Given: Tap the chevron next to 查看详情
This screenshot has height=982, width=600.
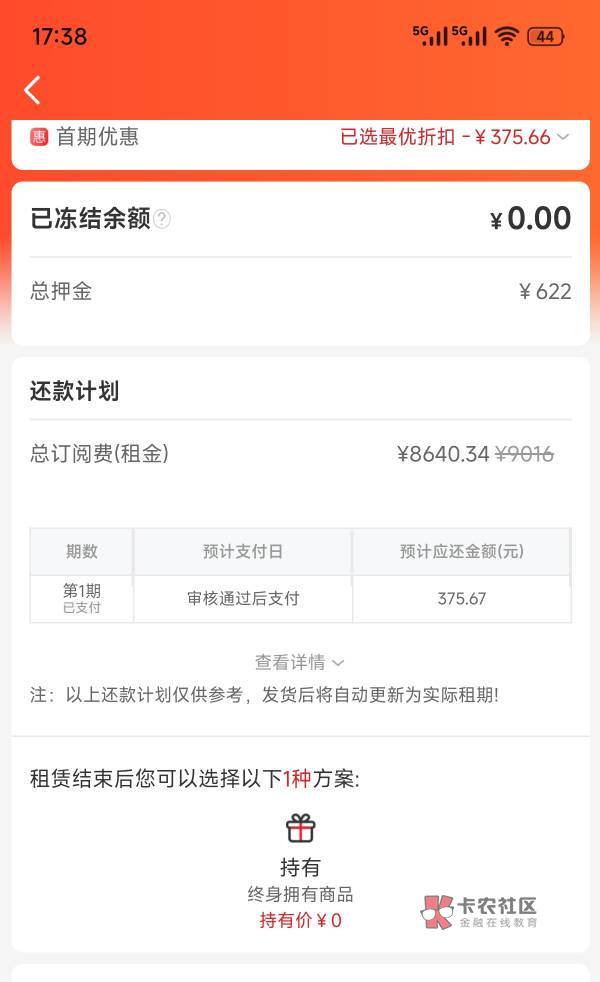Looking at the screenshot, I should [338, 662].
